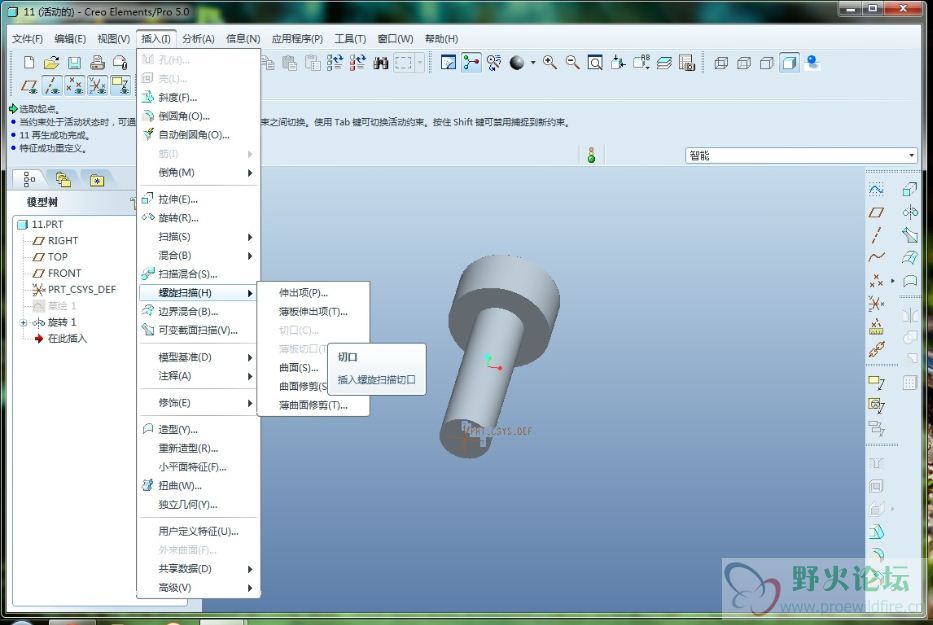
Task: Click the datum point tool on right toolbar
Action: click(x=876, y=280)
